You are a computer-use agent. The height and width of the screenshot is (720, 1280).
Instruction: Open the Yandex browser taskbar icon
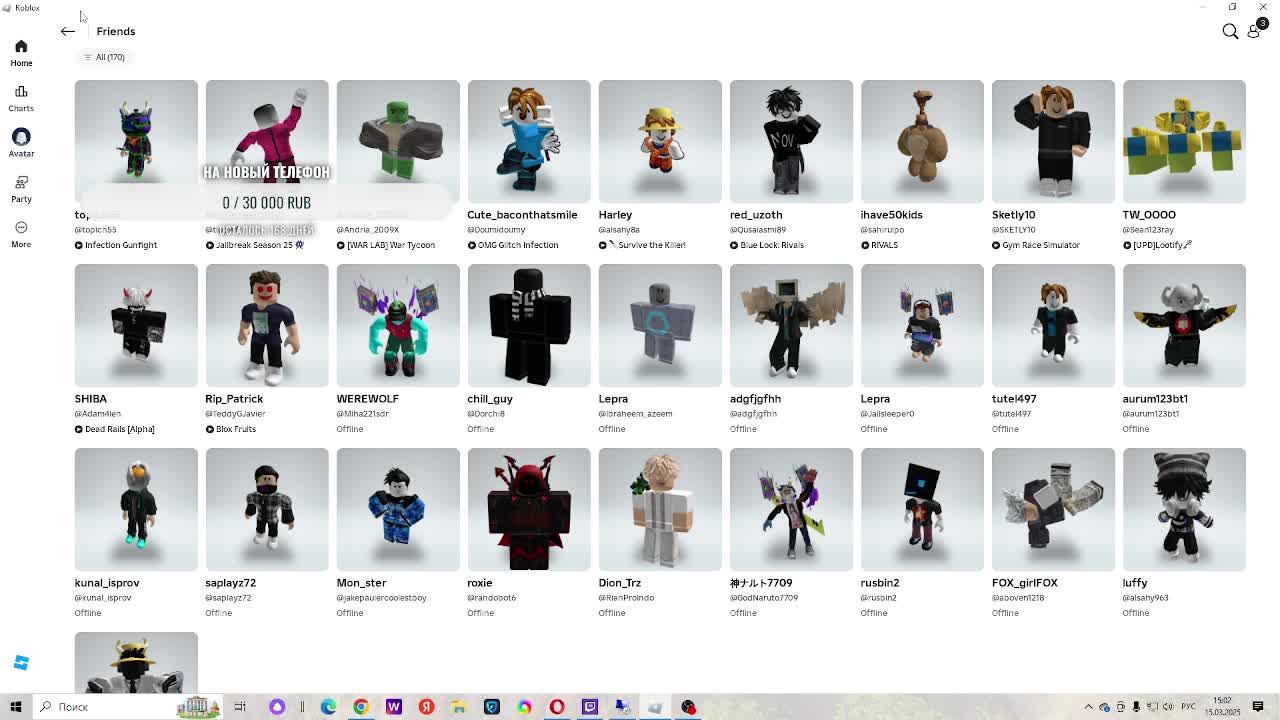tap(426, 707)
